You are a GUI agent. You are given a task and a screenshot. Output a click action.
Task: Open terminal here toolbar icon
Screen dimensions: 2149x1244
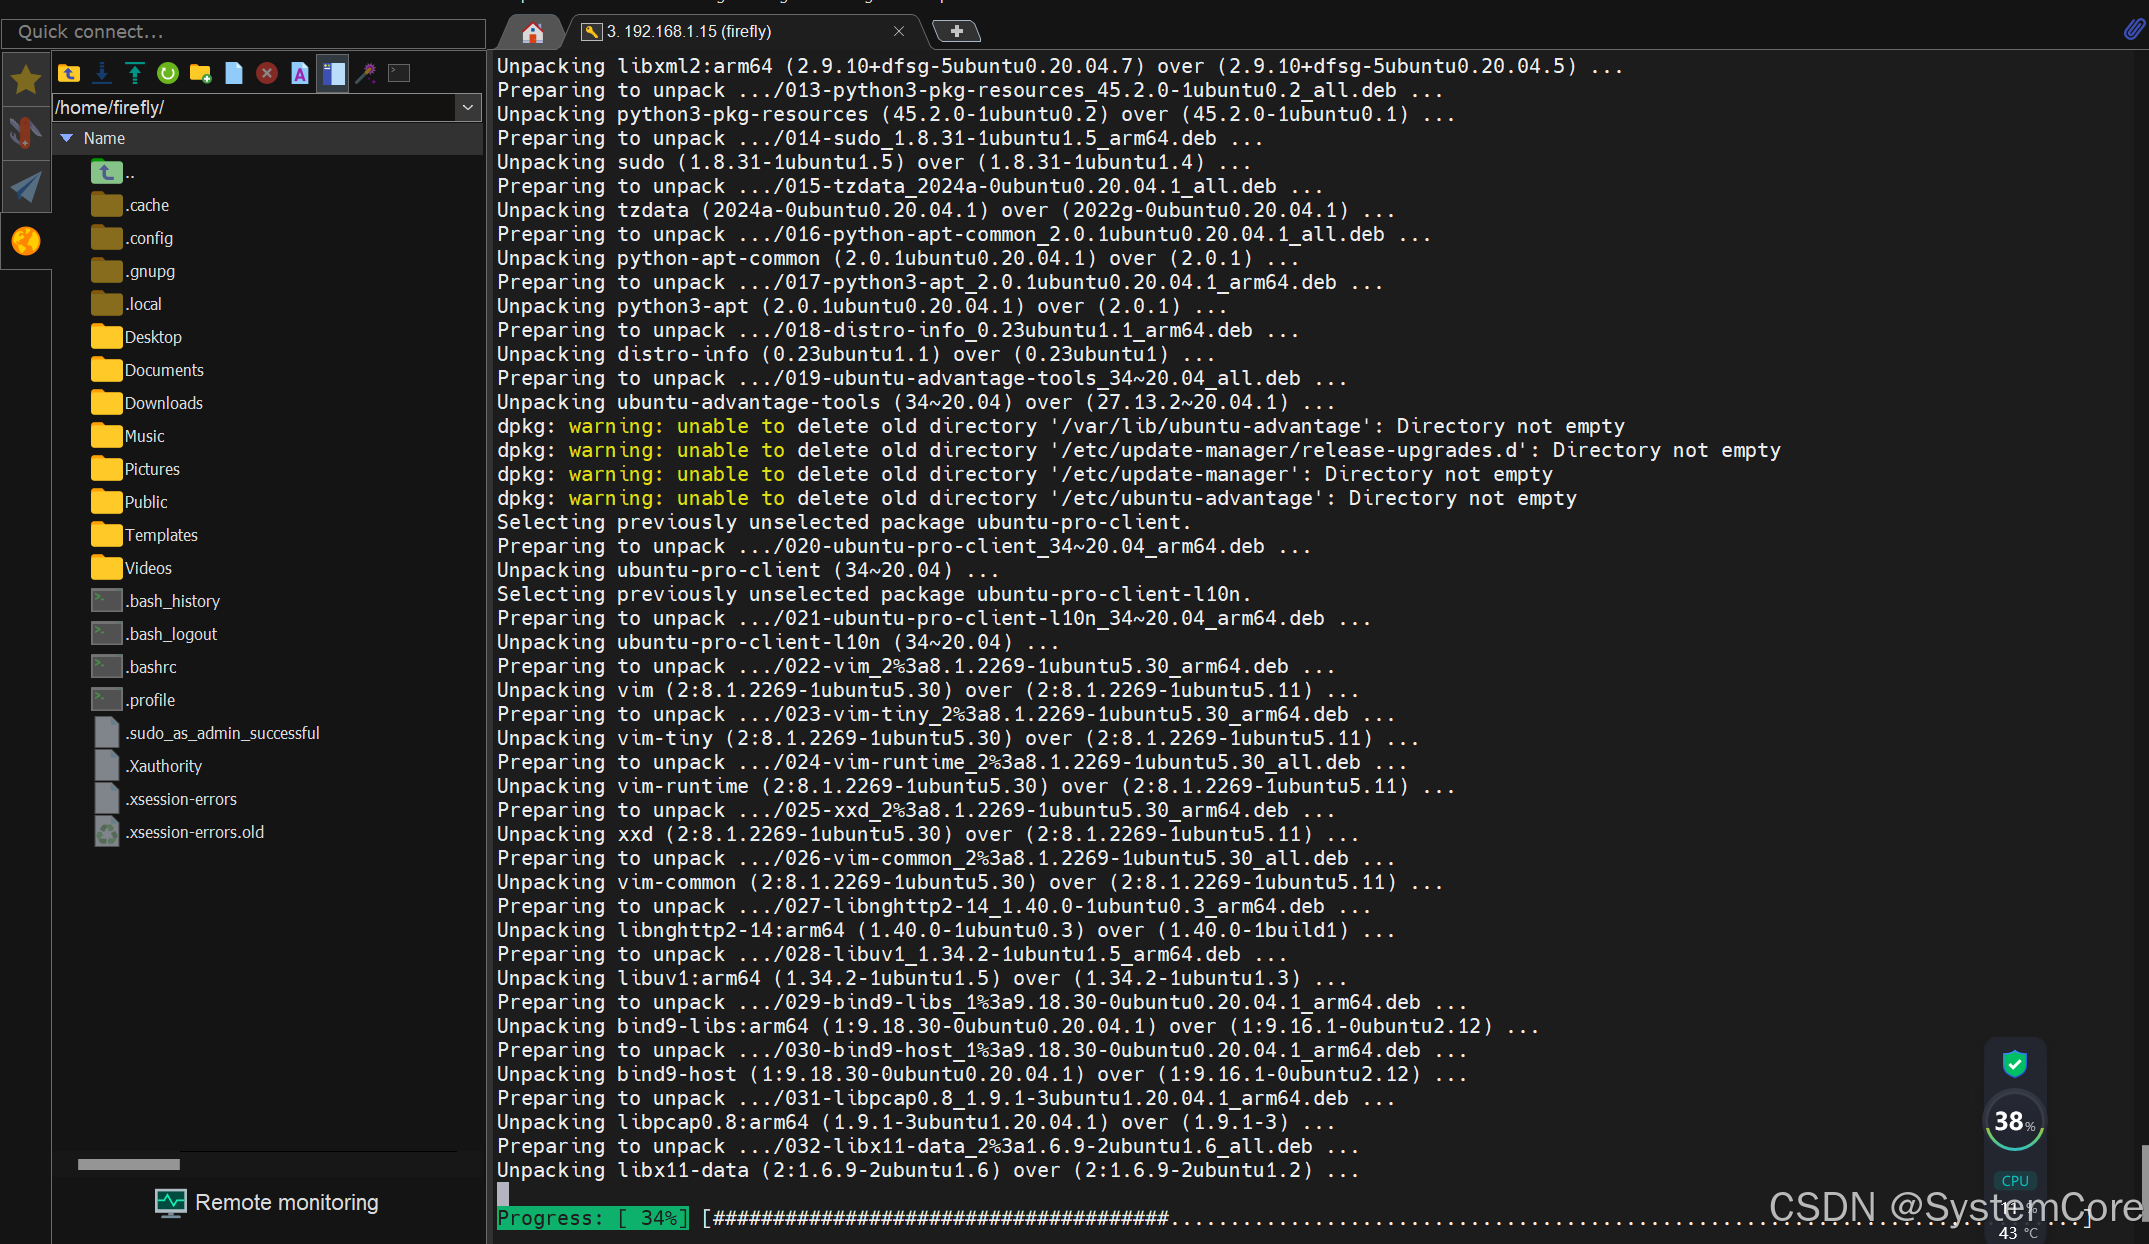(x=399, y=73)
